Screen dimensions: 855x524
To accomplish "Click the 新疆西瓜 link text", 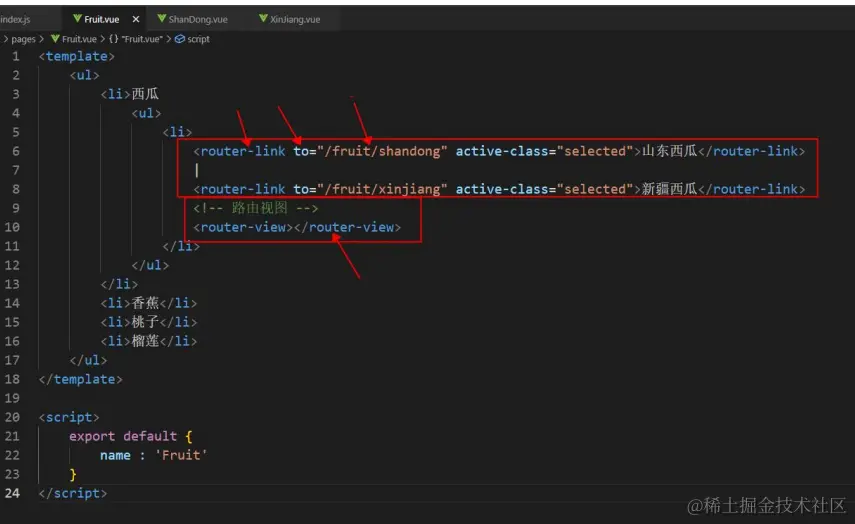I will click(670, 189).
